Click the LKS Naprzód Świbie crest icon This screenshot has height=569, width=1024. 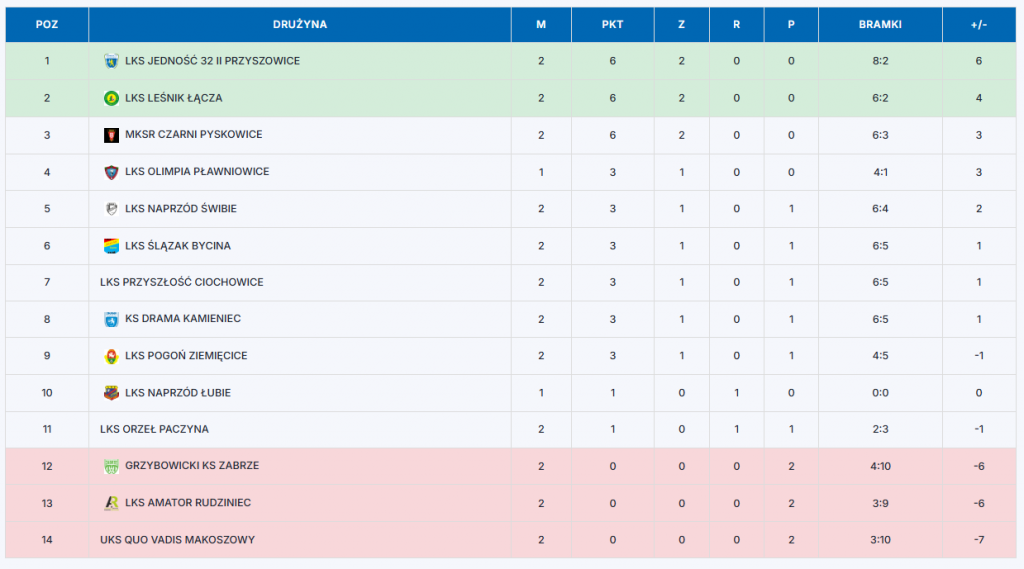pos(111,209)
